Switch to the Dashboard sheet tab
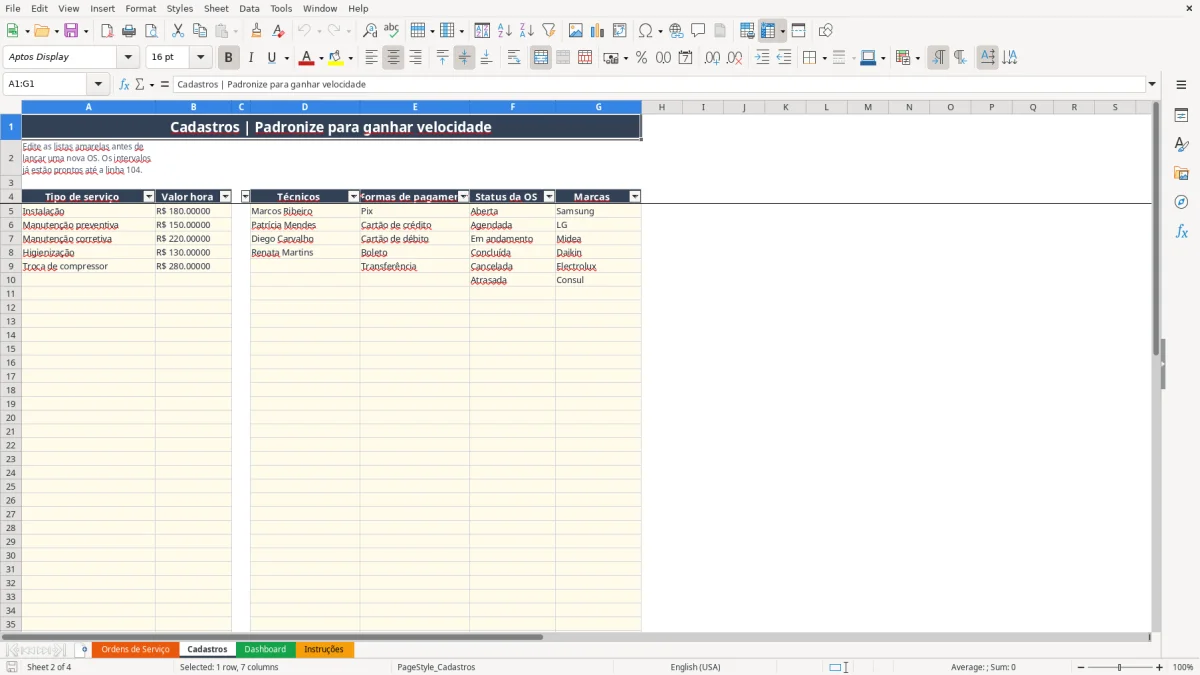1200x675 pixels. [x=265, y=649]
